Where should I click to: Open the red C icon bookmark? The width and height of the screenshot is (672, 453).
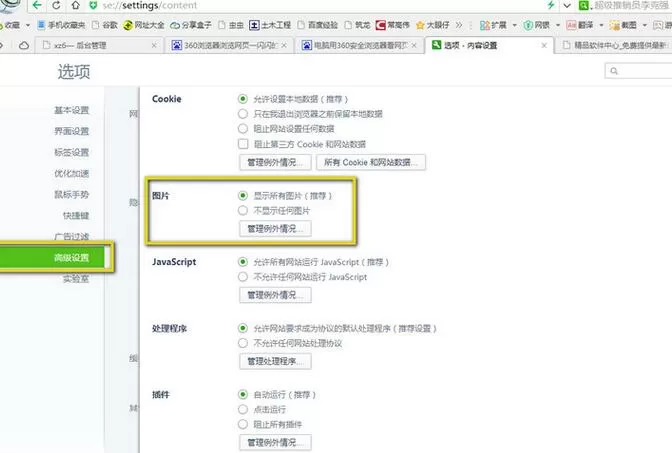click(x=381, y=25)
